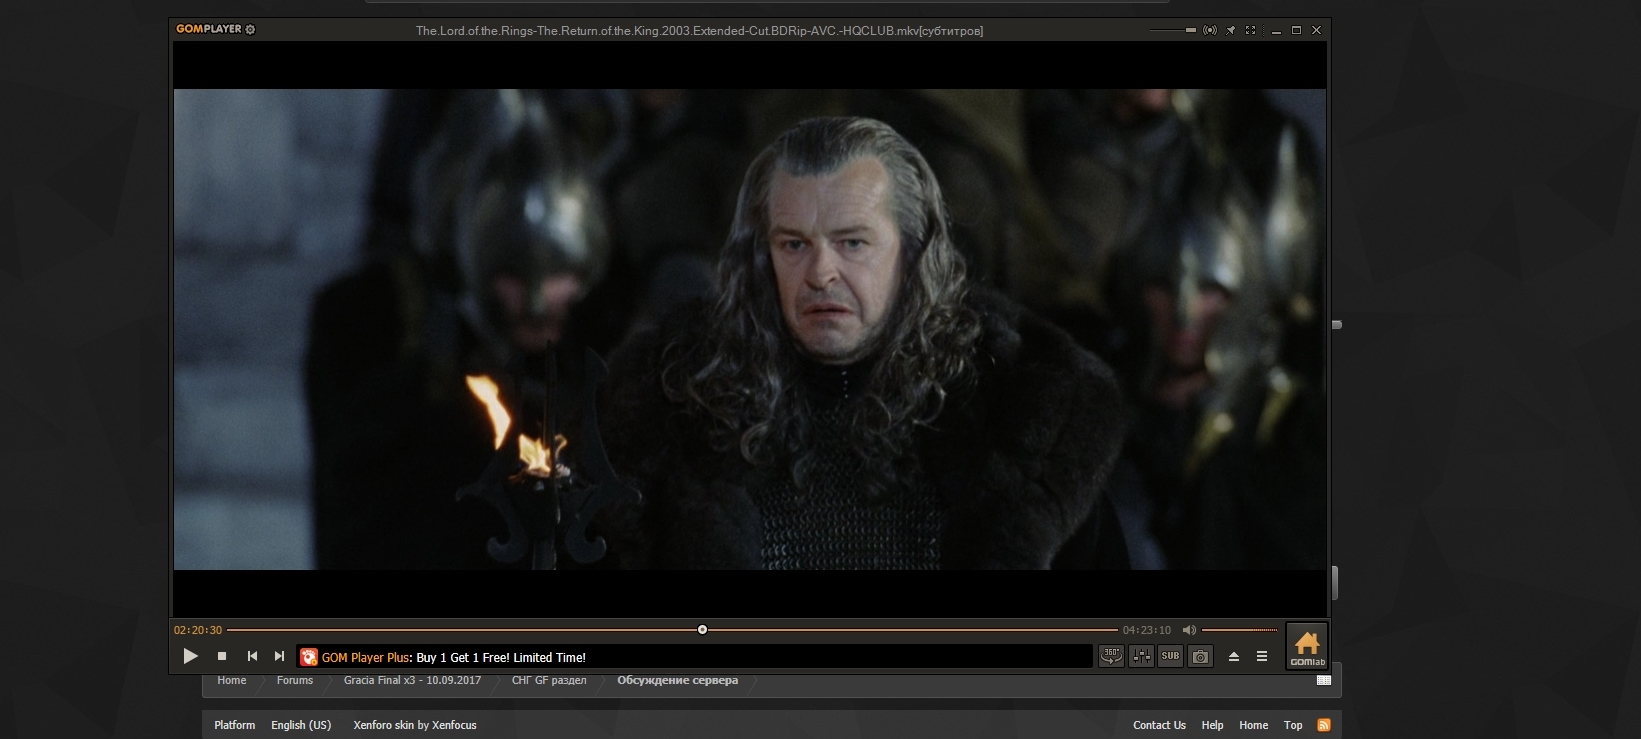1641x739 pixels.
Task: Click Home link in forum footer
Action: click(x=1253, y=725)
